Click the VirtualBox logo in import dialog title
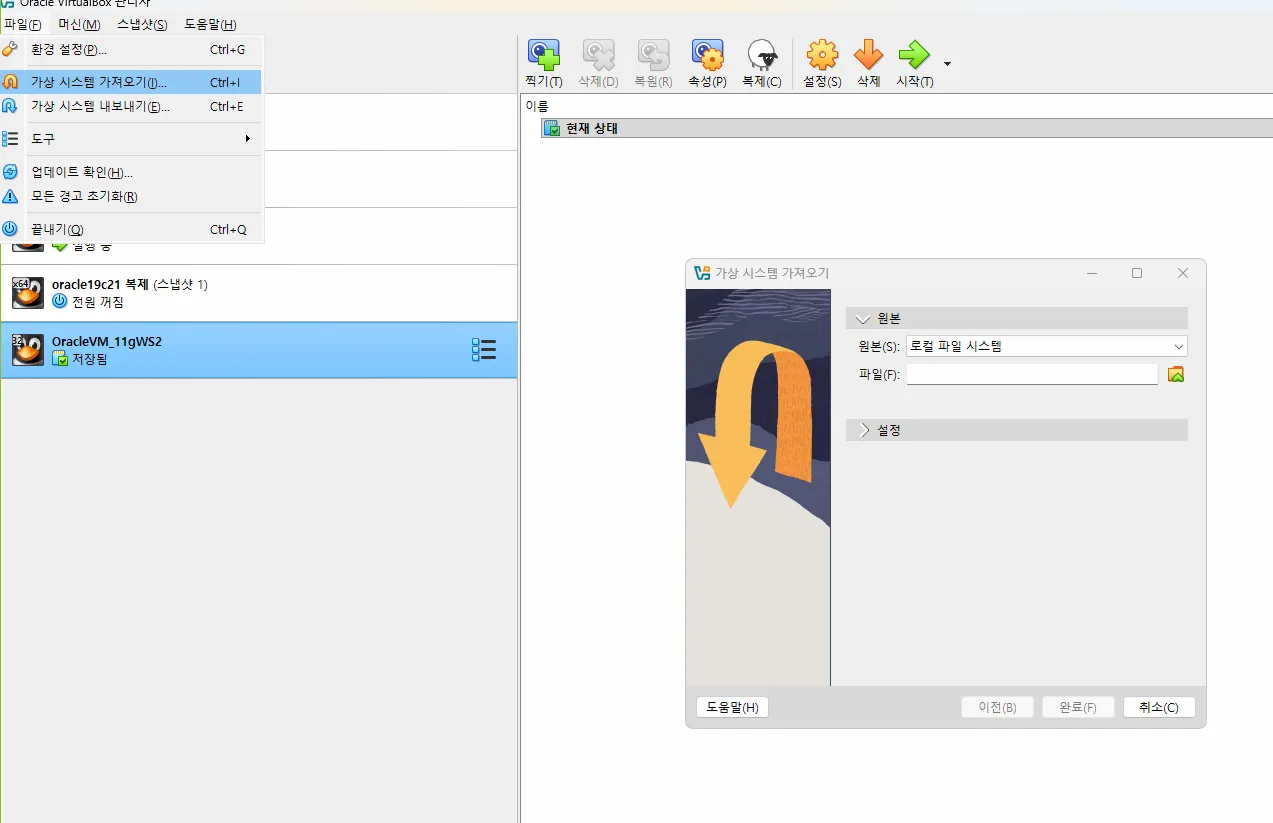The width and height of the screenshot is (1273, 823). 702,273
